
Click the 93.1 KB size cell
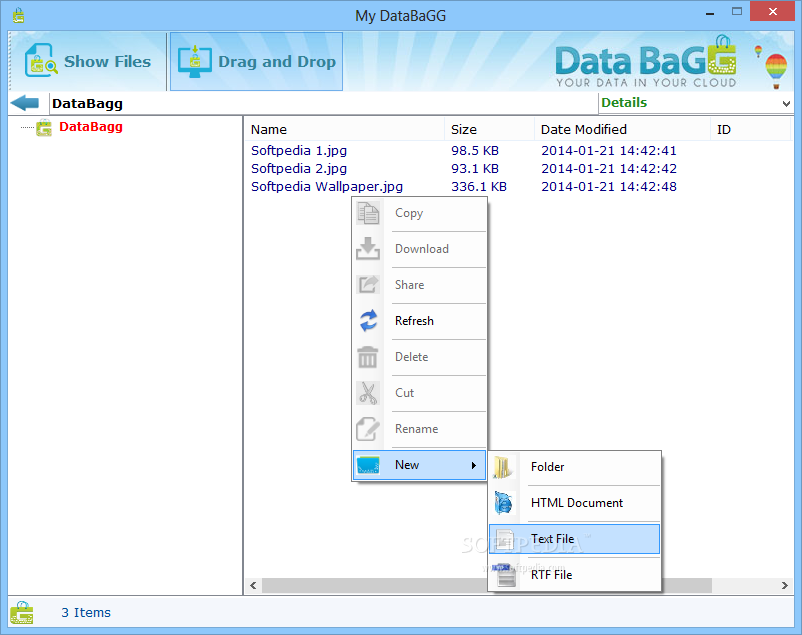pos(475,169)
